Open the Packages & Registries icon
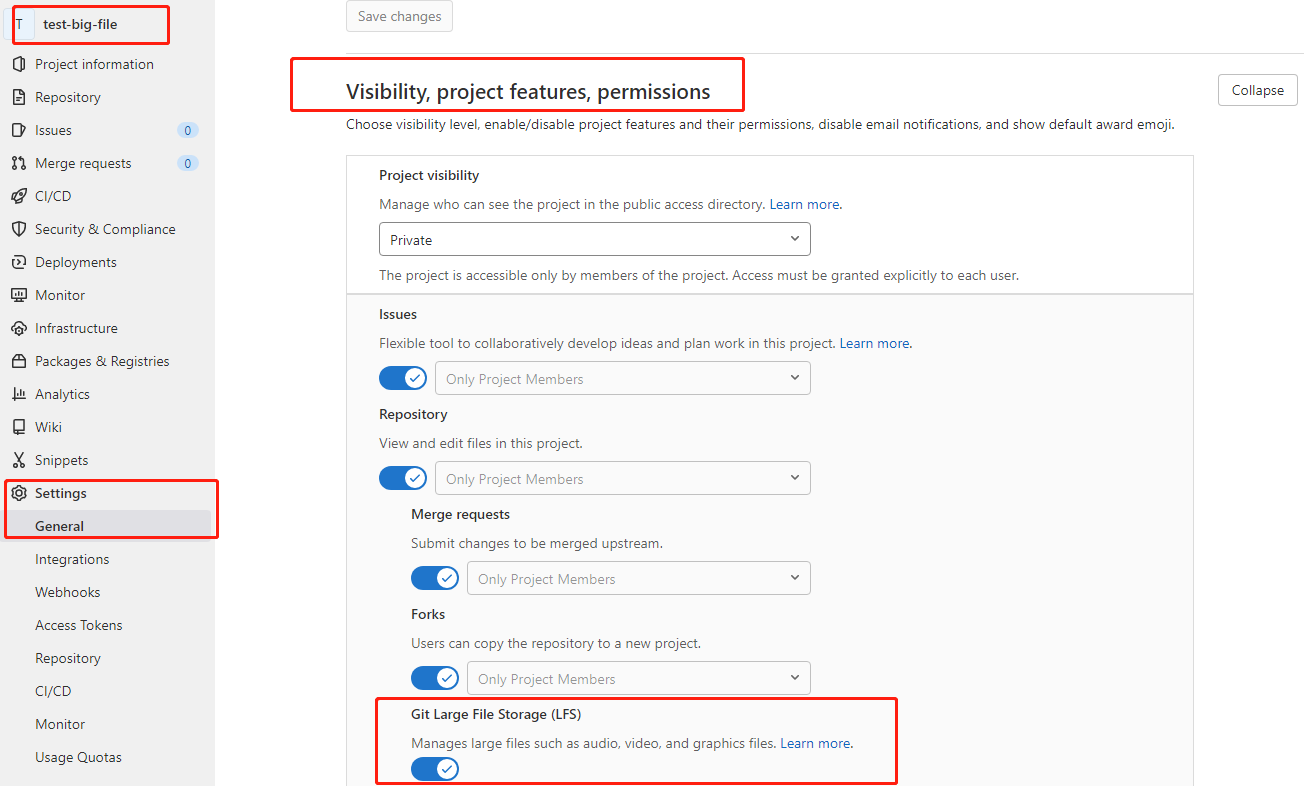The image size is (1313, 786). tap(18, 361)
